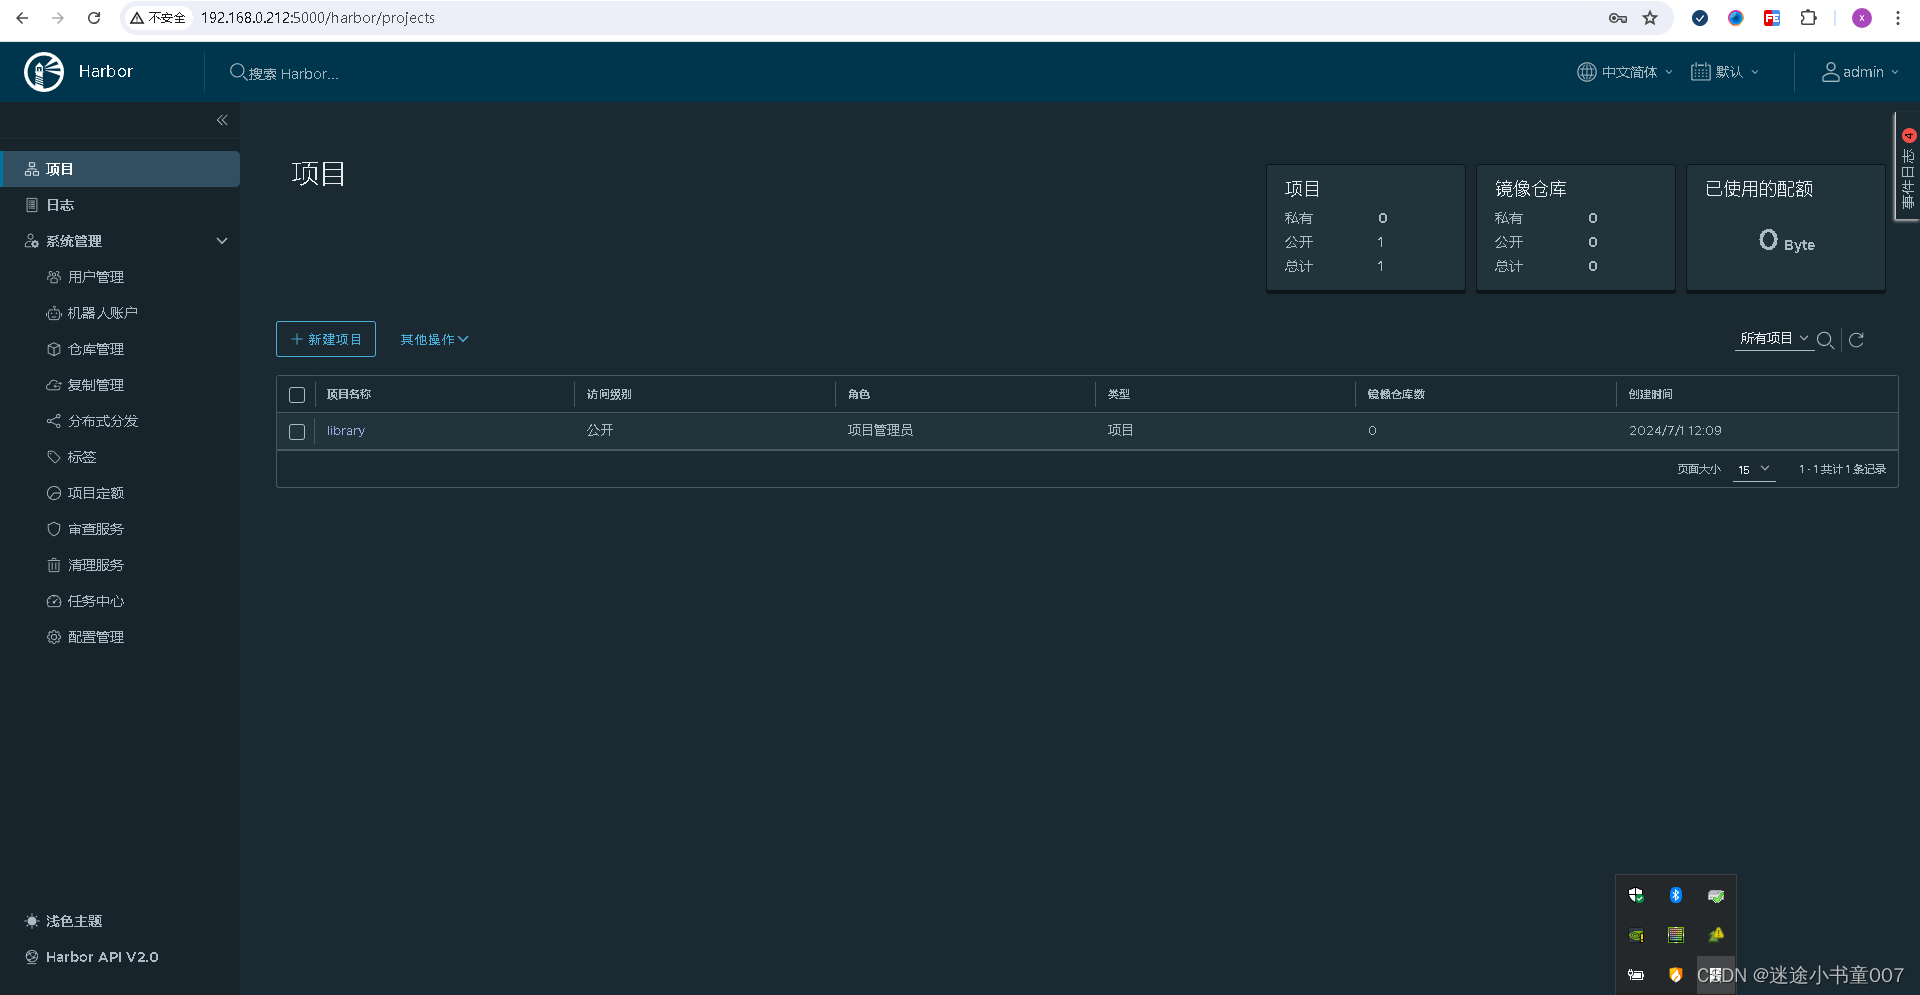The image size is (1920, 995).
Task: Open 中文简体 language dropdown
Action: [1625, 72]
